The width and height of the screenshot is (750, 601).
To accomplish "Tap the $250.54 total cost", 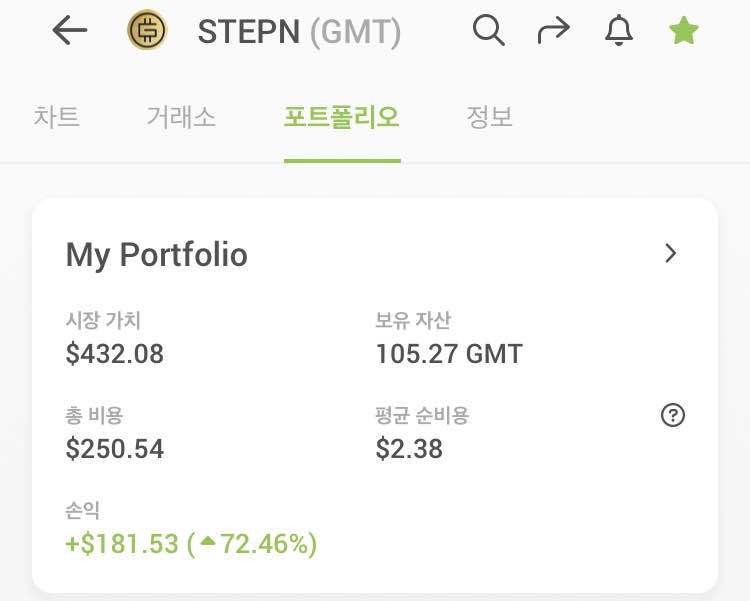I will [114, 448].
